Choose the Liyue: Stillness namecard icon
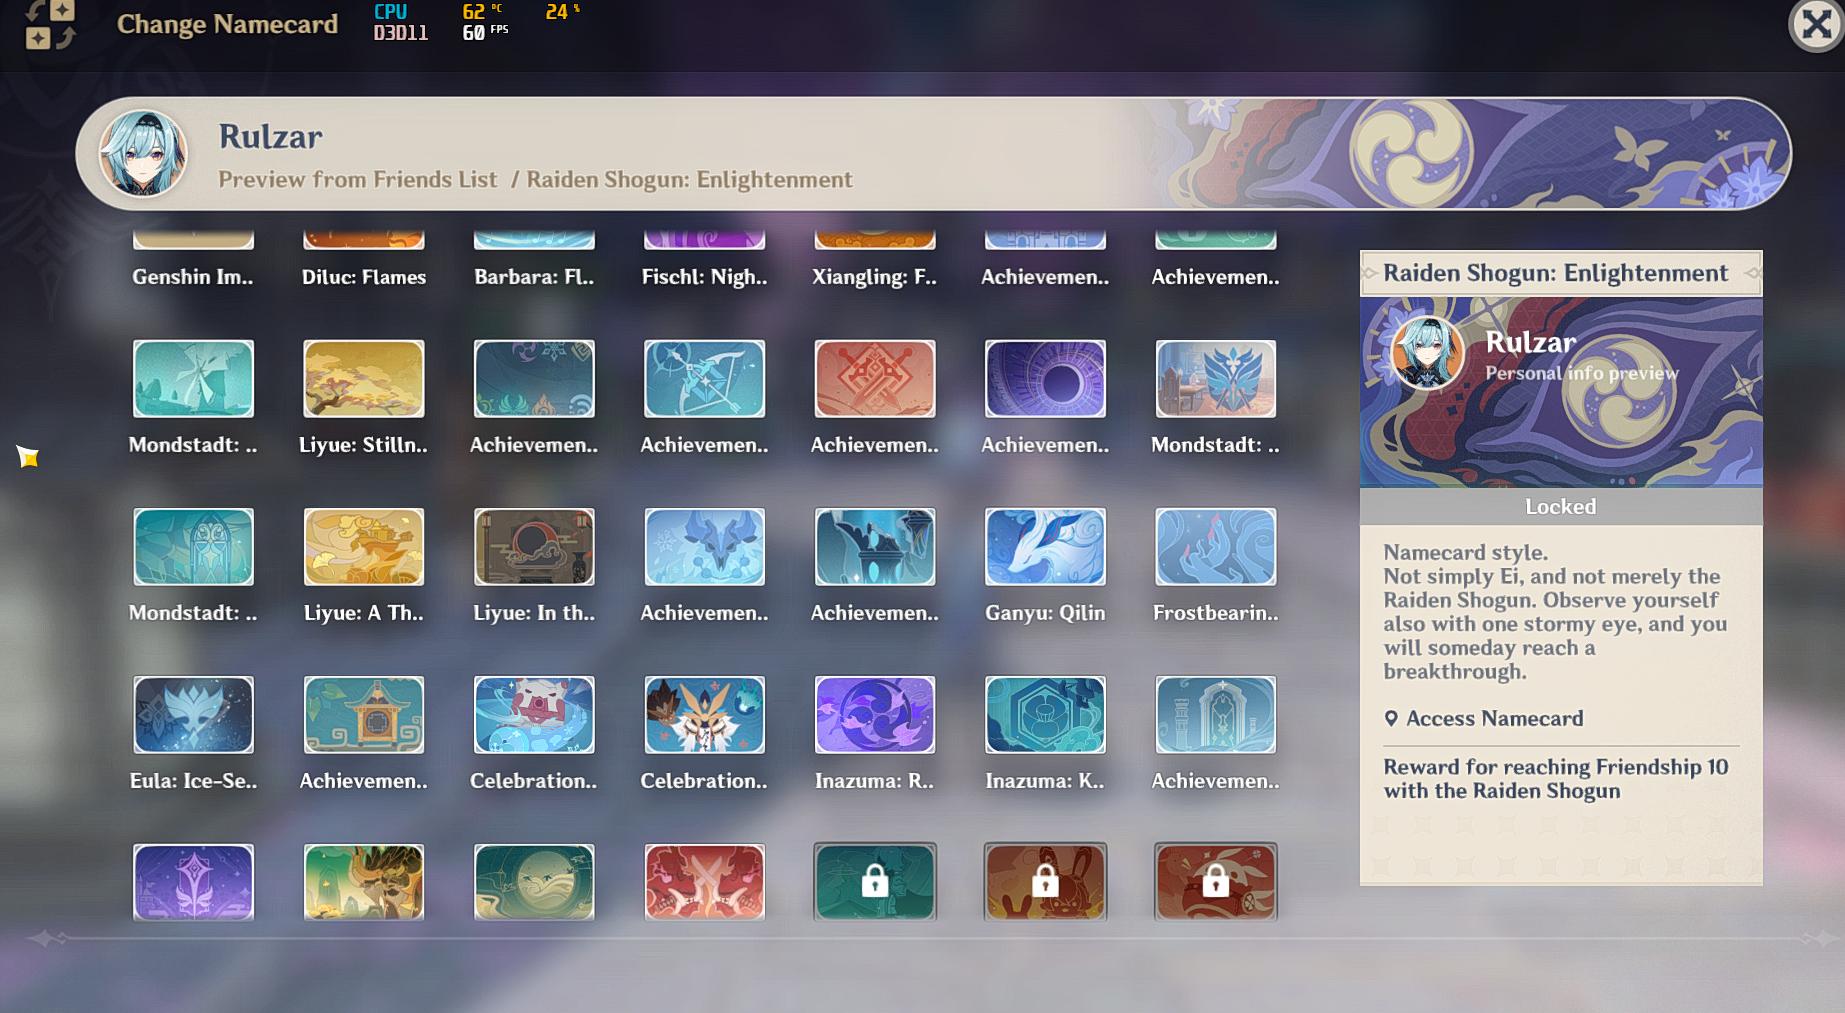 coord(364,378)
